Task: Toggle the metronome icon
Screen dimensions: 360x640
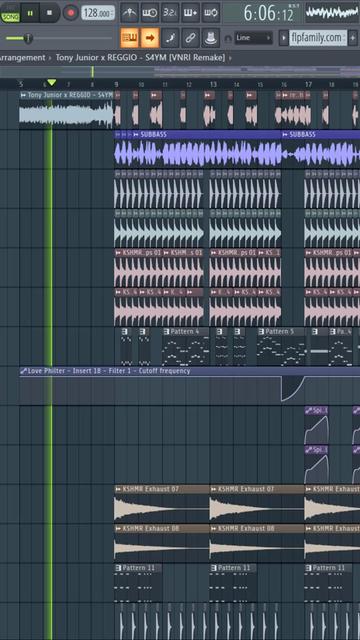Action: coord(129,13)
